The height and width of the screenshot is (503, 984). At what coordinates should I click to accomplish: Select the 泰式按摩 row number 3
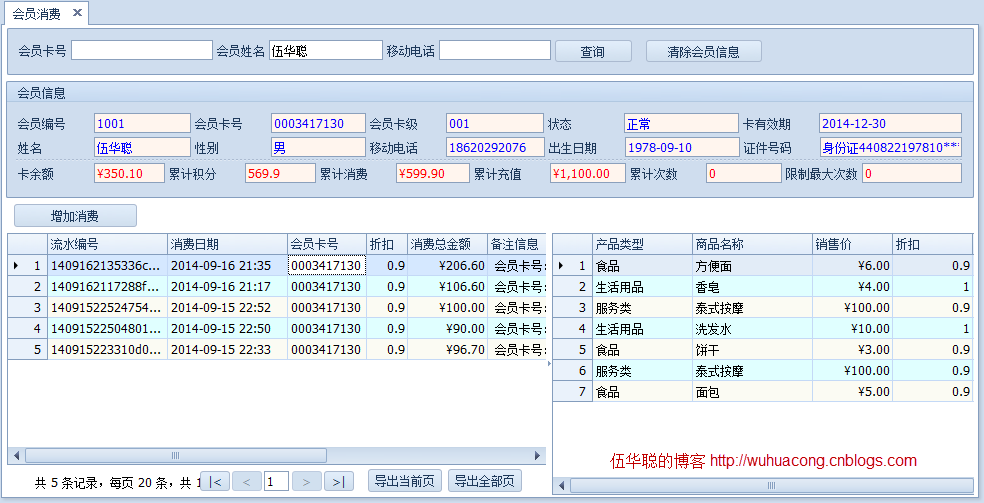[x=751, y=307]
